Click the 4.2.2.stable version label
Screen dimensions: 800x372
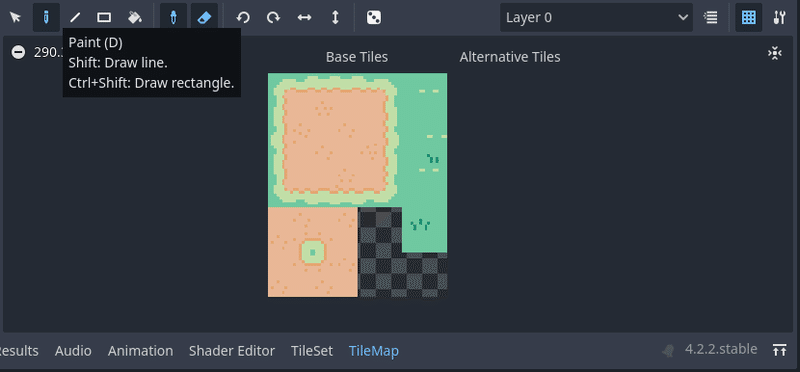tap(721, 350)
